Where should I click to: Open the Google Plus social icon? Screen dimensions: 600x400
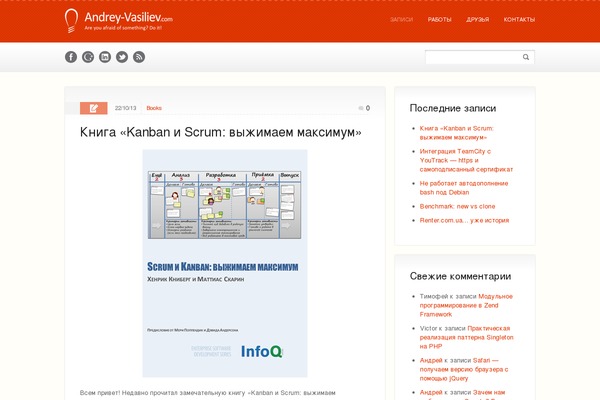coord(88,57)
